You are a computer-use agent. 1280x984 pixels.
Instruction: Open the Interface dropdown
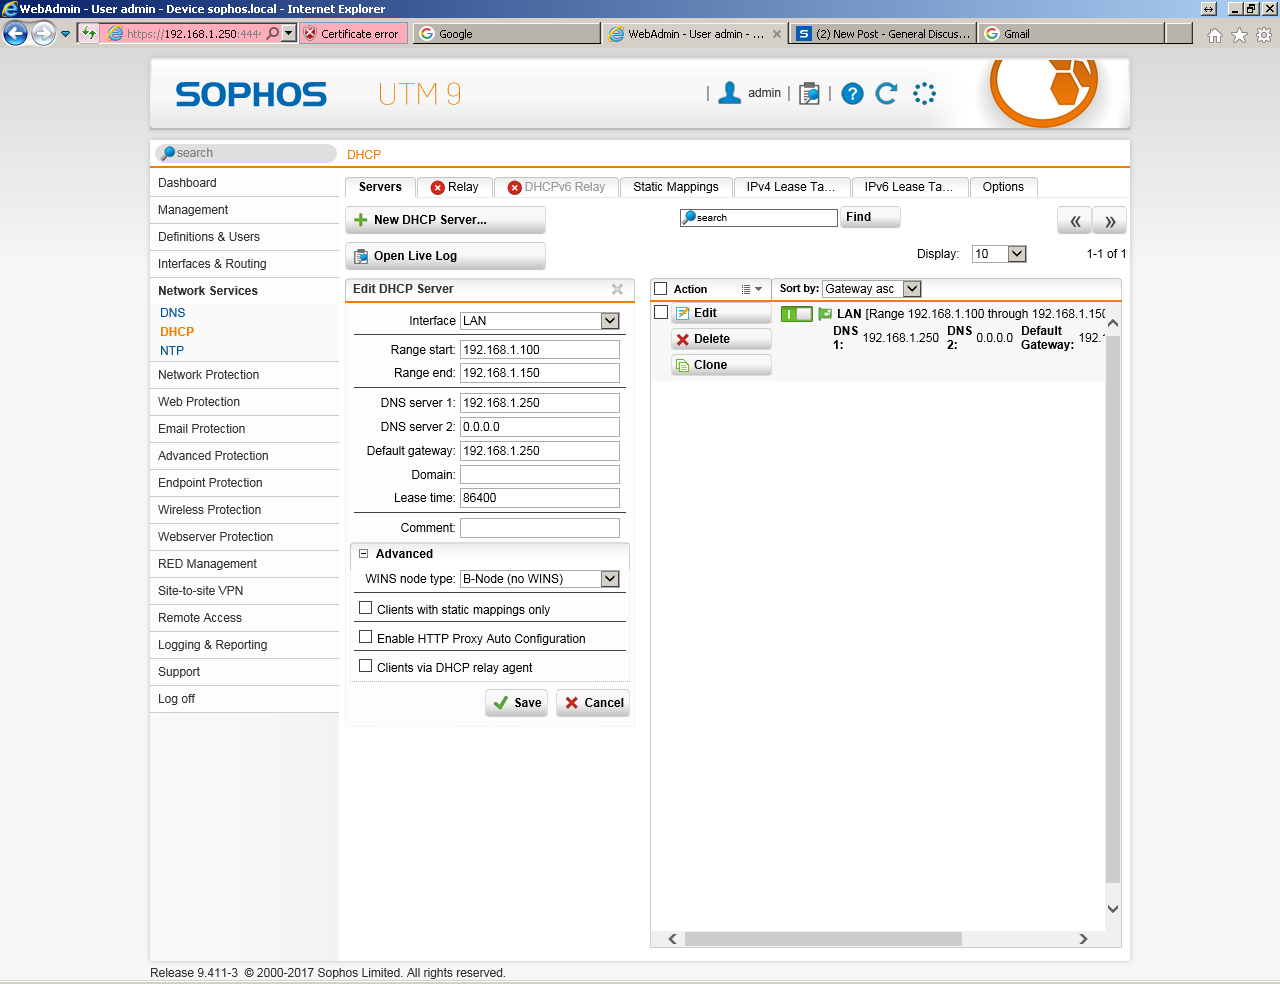pyautogui.click(x=540, y=321)
